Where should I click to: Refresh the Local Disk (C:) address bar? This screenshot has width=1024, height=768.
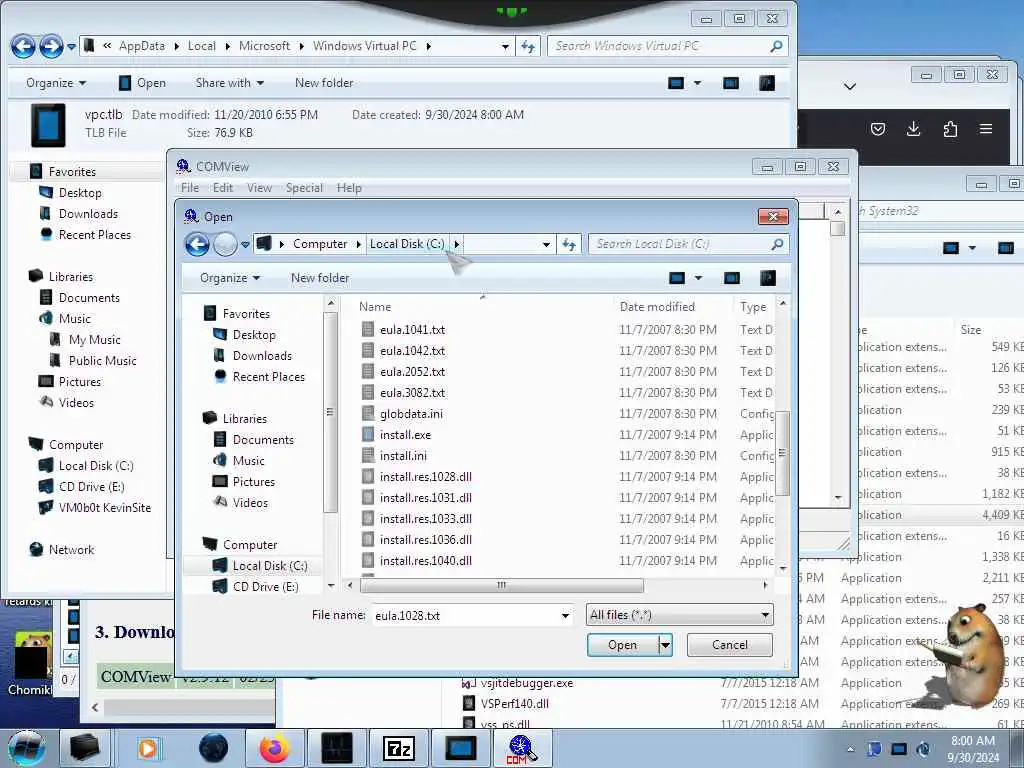click(x=569, y=244)
